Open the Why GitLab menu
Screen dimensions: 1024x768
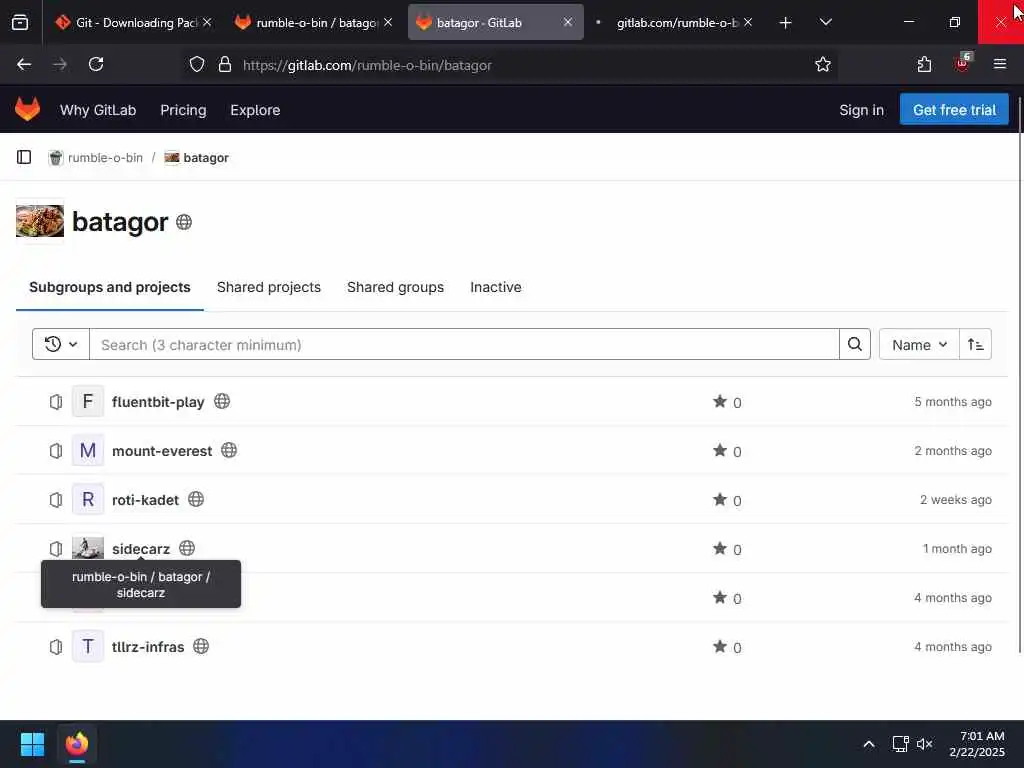[x=98, y=110]
